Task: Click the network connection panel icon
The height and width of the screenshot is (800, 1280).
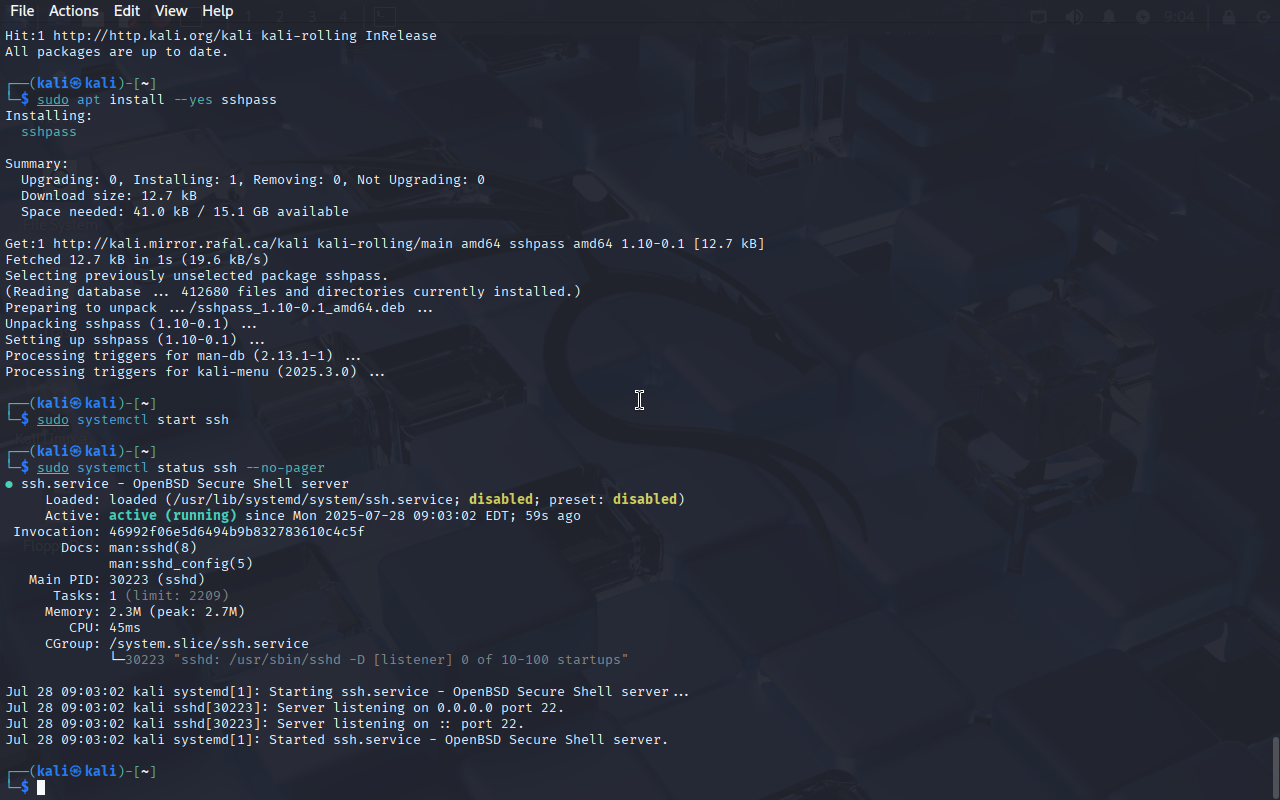Action: click(1040, 17)
